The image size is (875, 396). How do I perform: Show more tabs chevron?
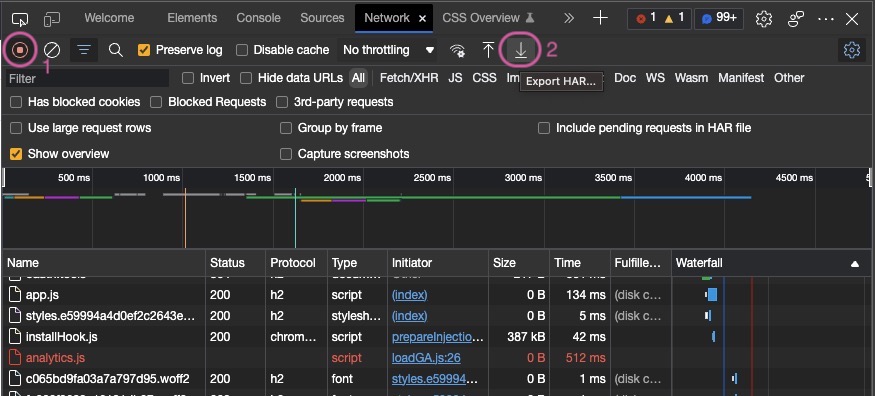point(569,18)
